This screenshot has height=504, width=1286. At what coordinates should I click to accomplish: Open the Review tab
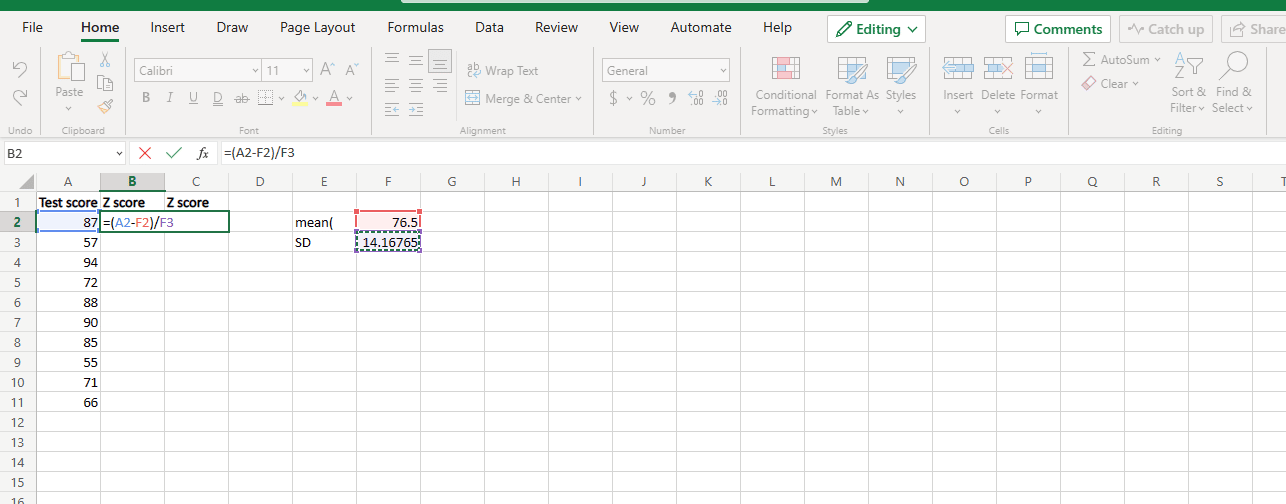(556, 28)
